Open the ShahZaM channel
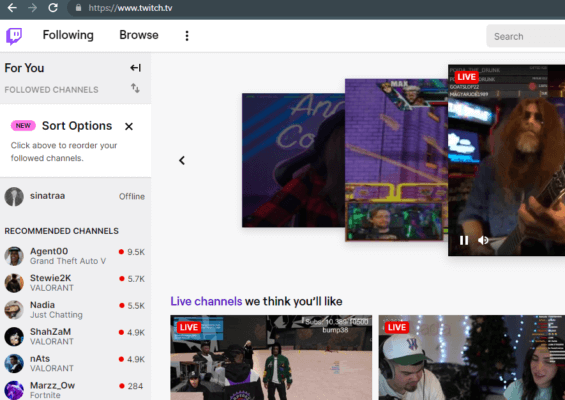The width and height of the screenshot is (565, 400). click(50, 332)
